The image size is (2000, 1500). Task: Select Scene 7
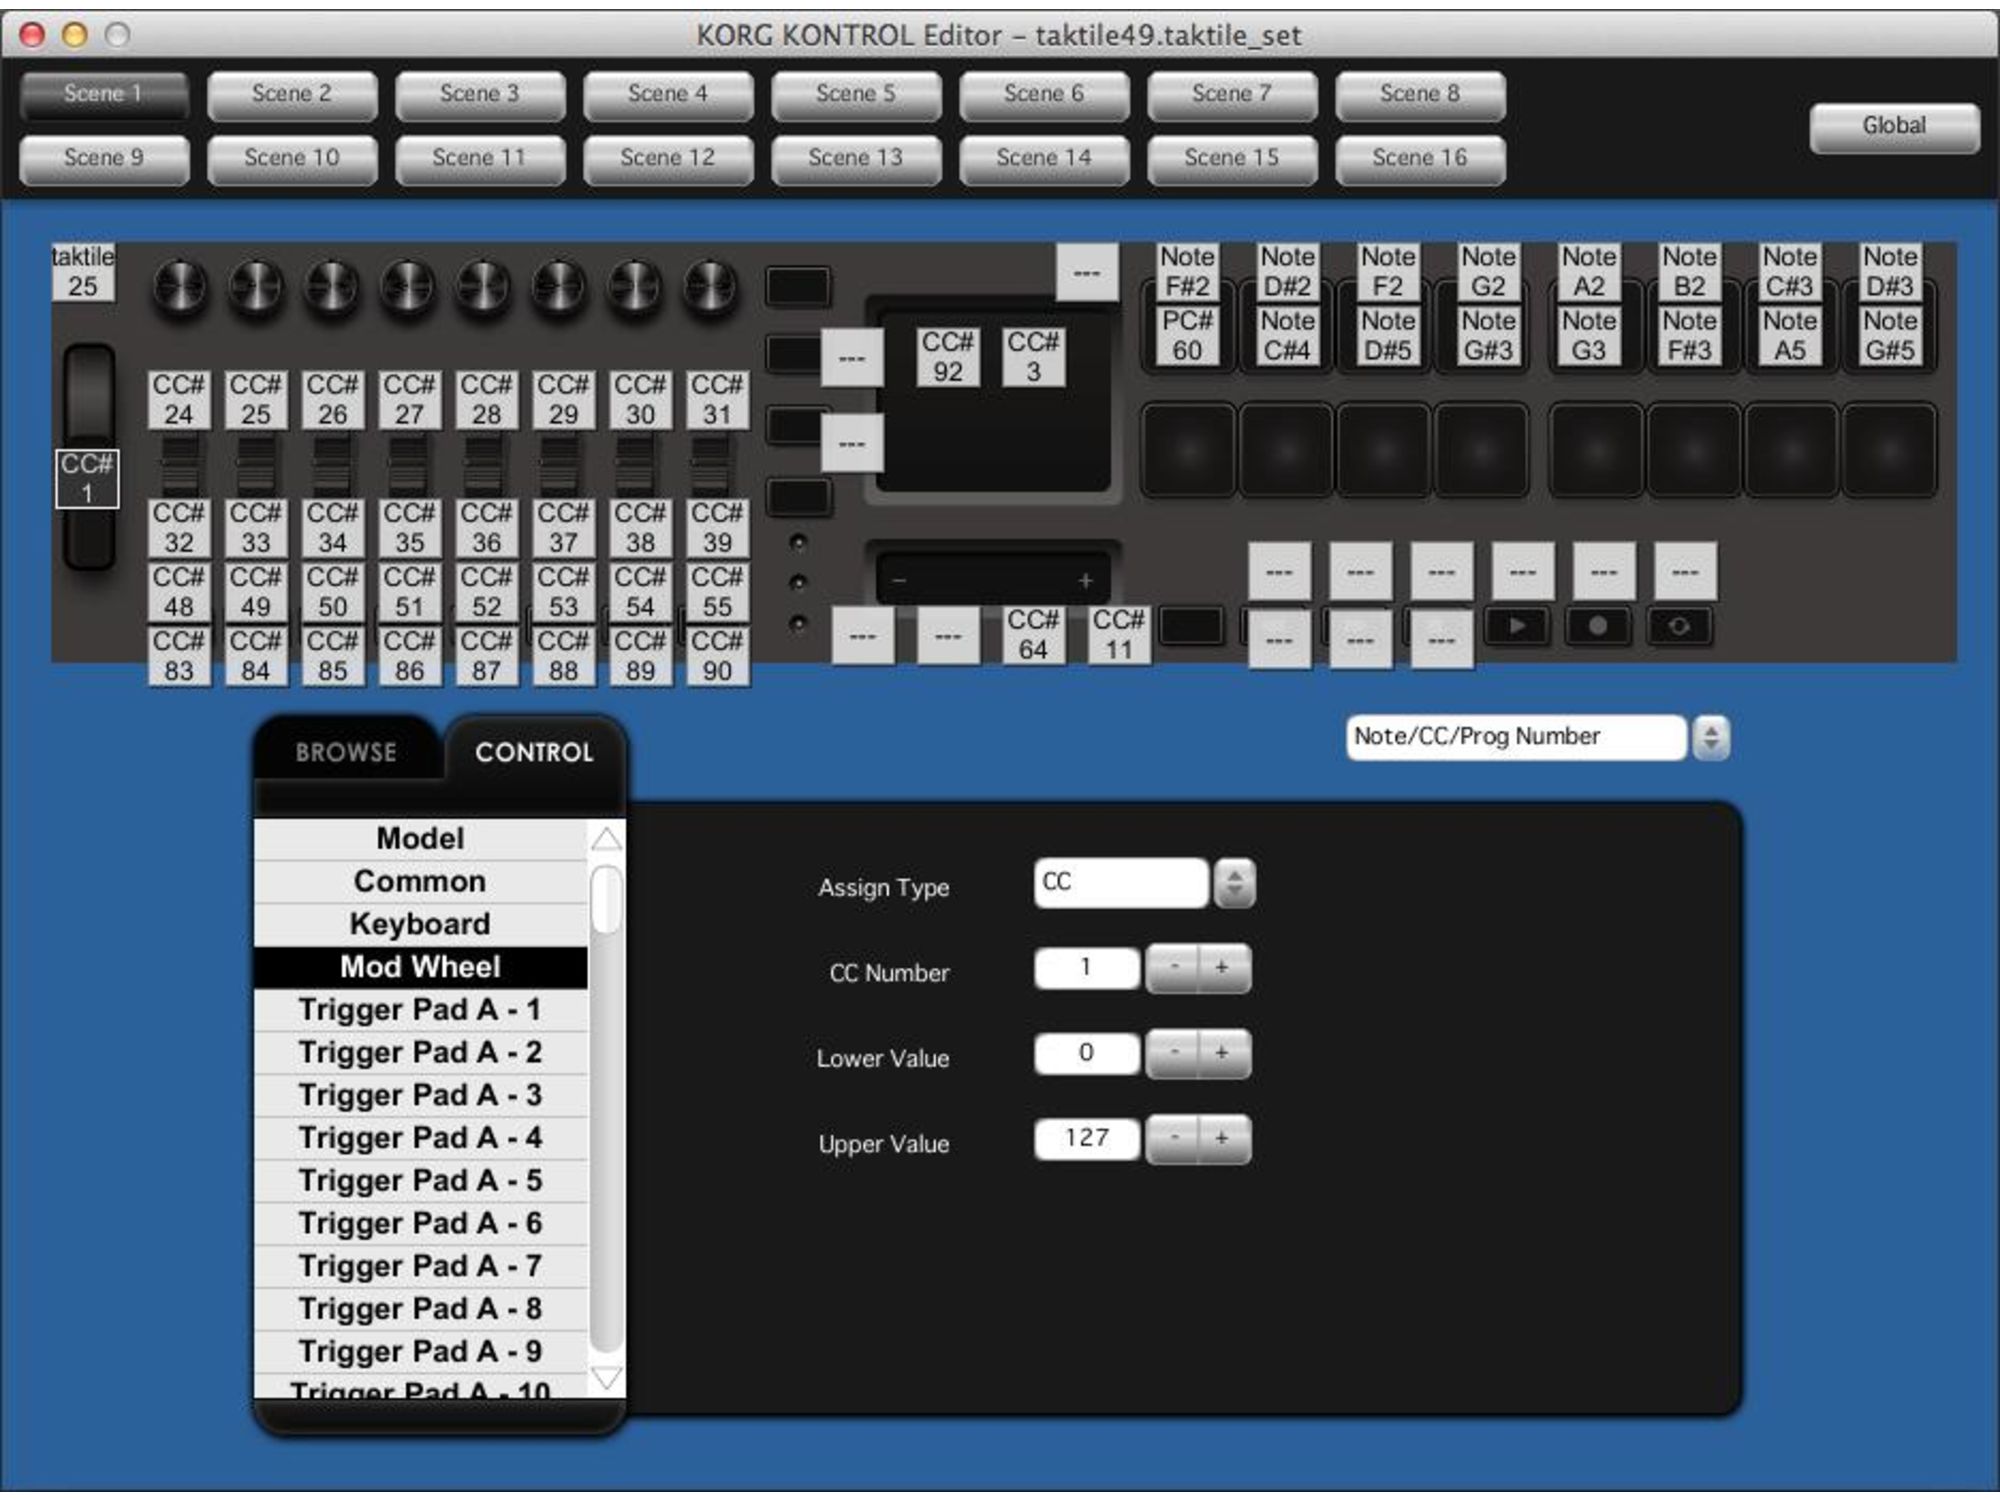pos(1232,94)
